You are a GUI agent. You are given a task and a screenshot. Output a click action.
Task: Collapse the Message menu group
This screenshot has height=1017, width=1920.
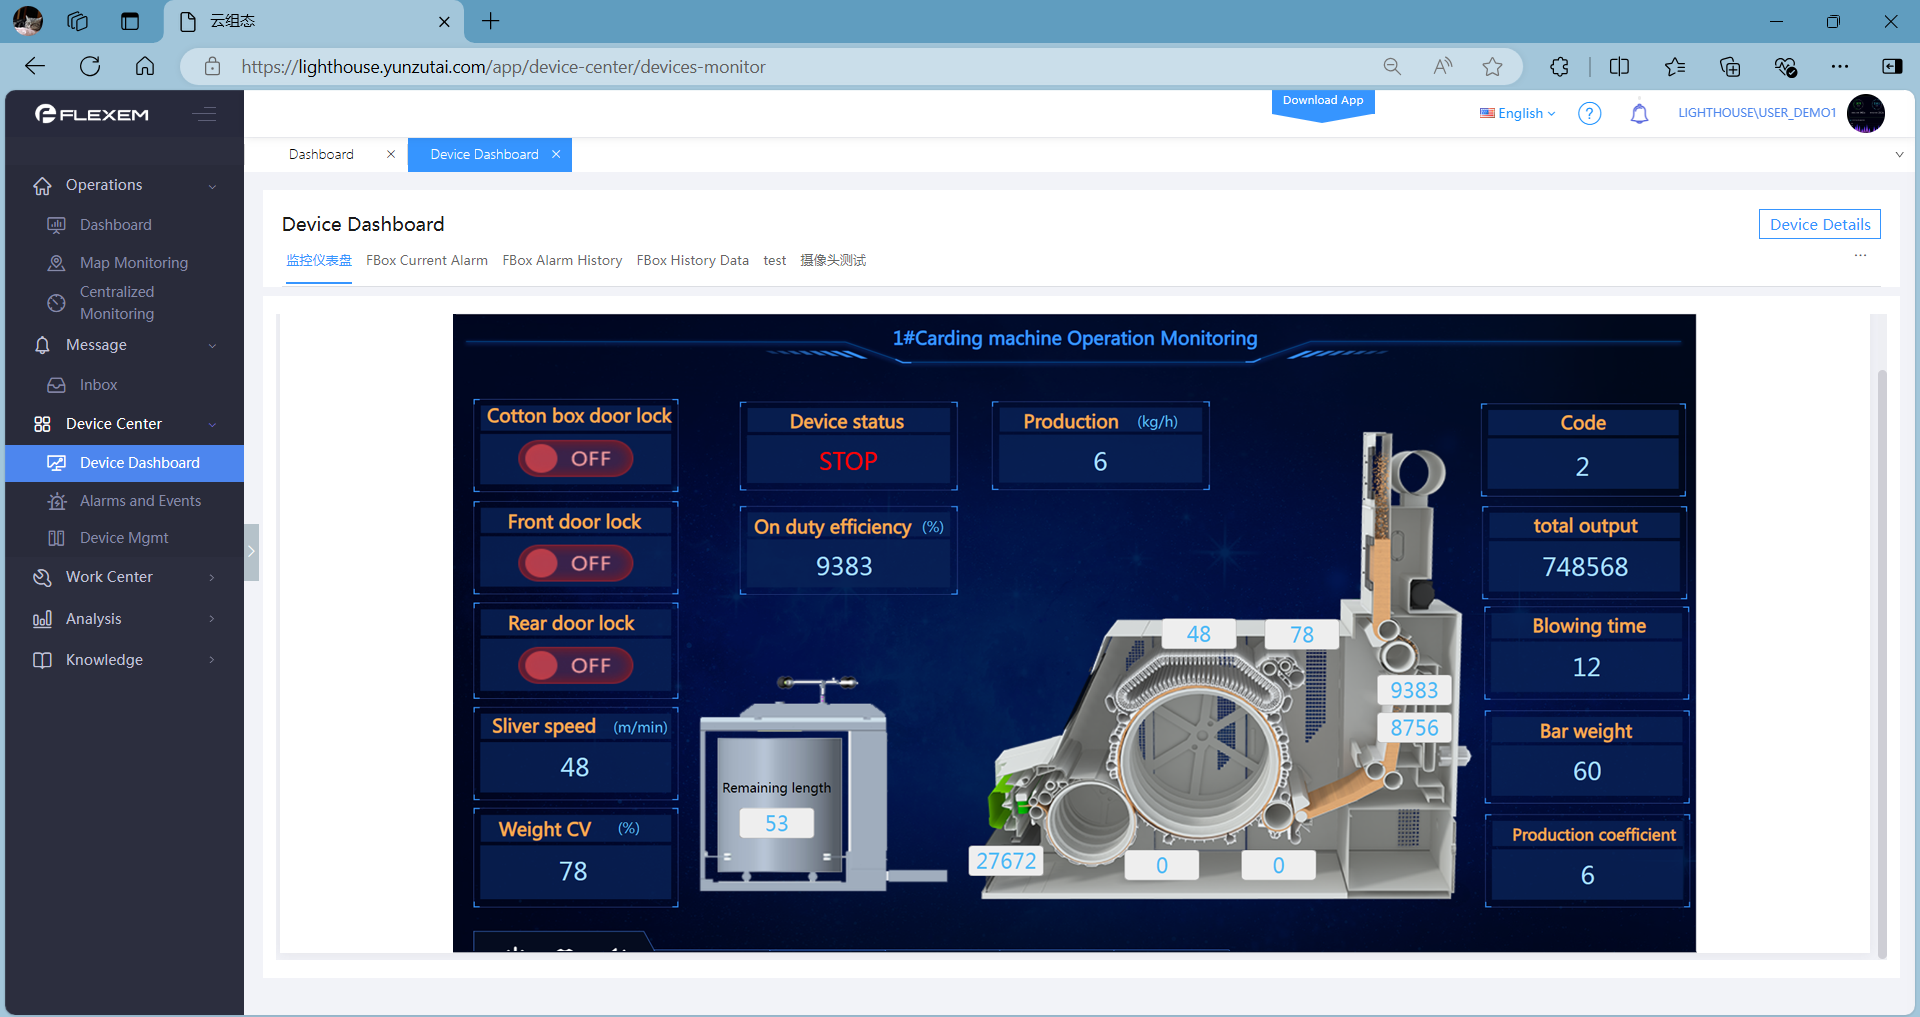(212, 346)
